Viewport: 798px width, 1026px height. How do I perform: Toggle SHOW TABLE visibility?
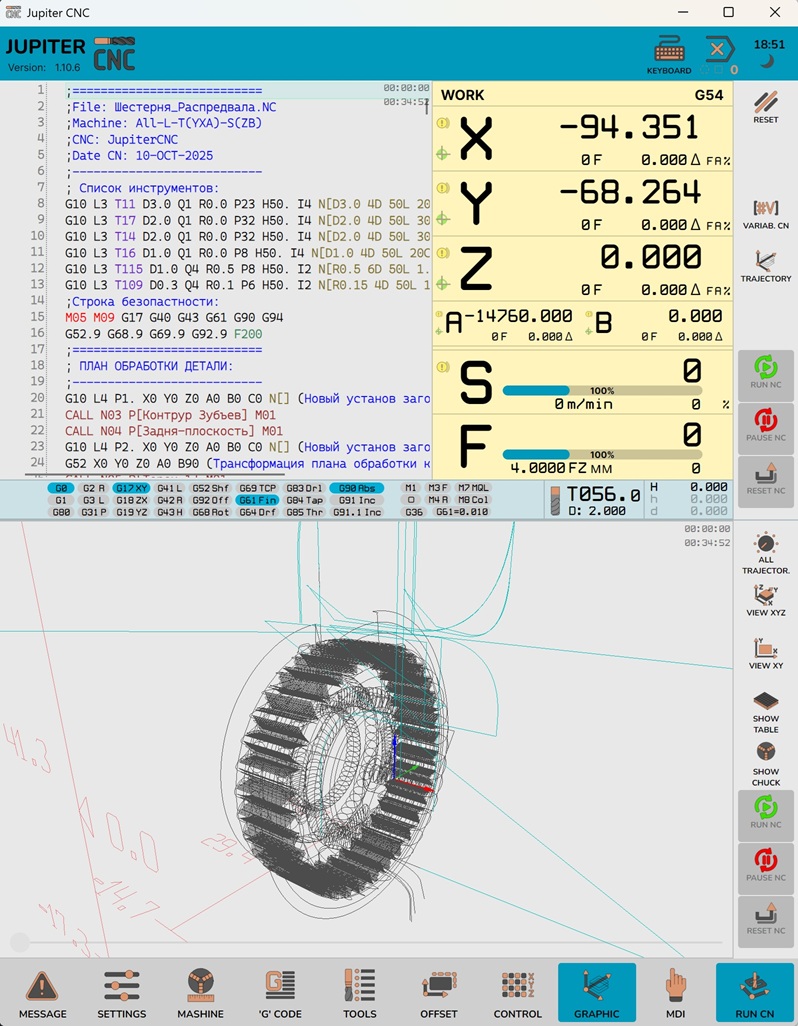point(766,711)
